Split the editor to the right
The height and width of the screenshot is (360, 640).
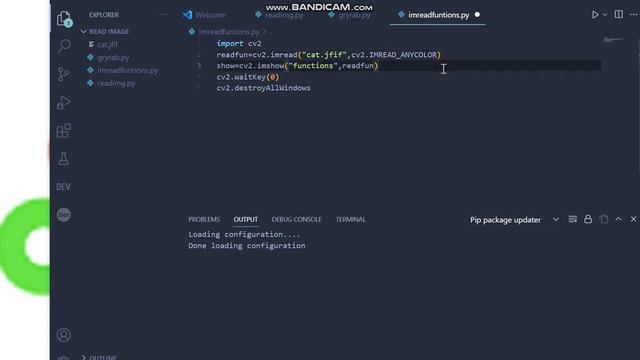619,14
